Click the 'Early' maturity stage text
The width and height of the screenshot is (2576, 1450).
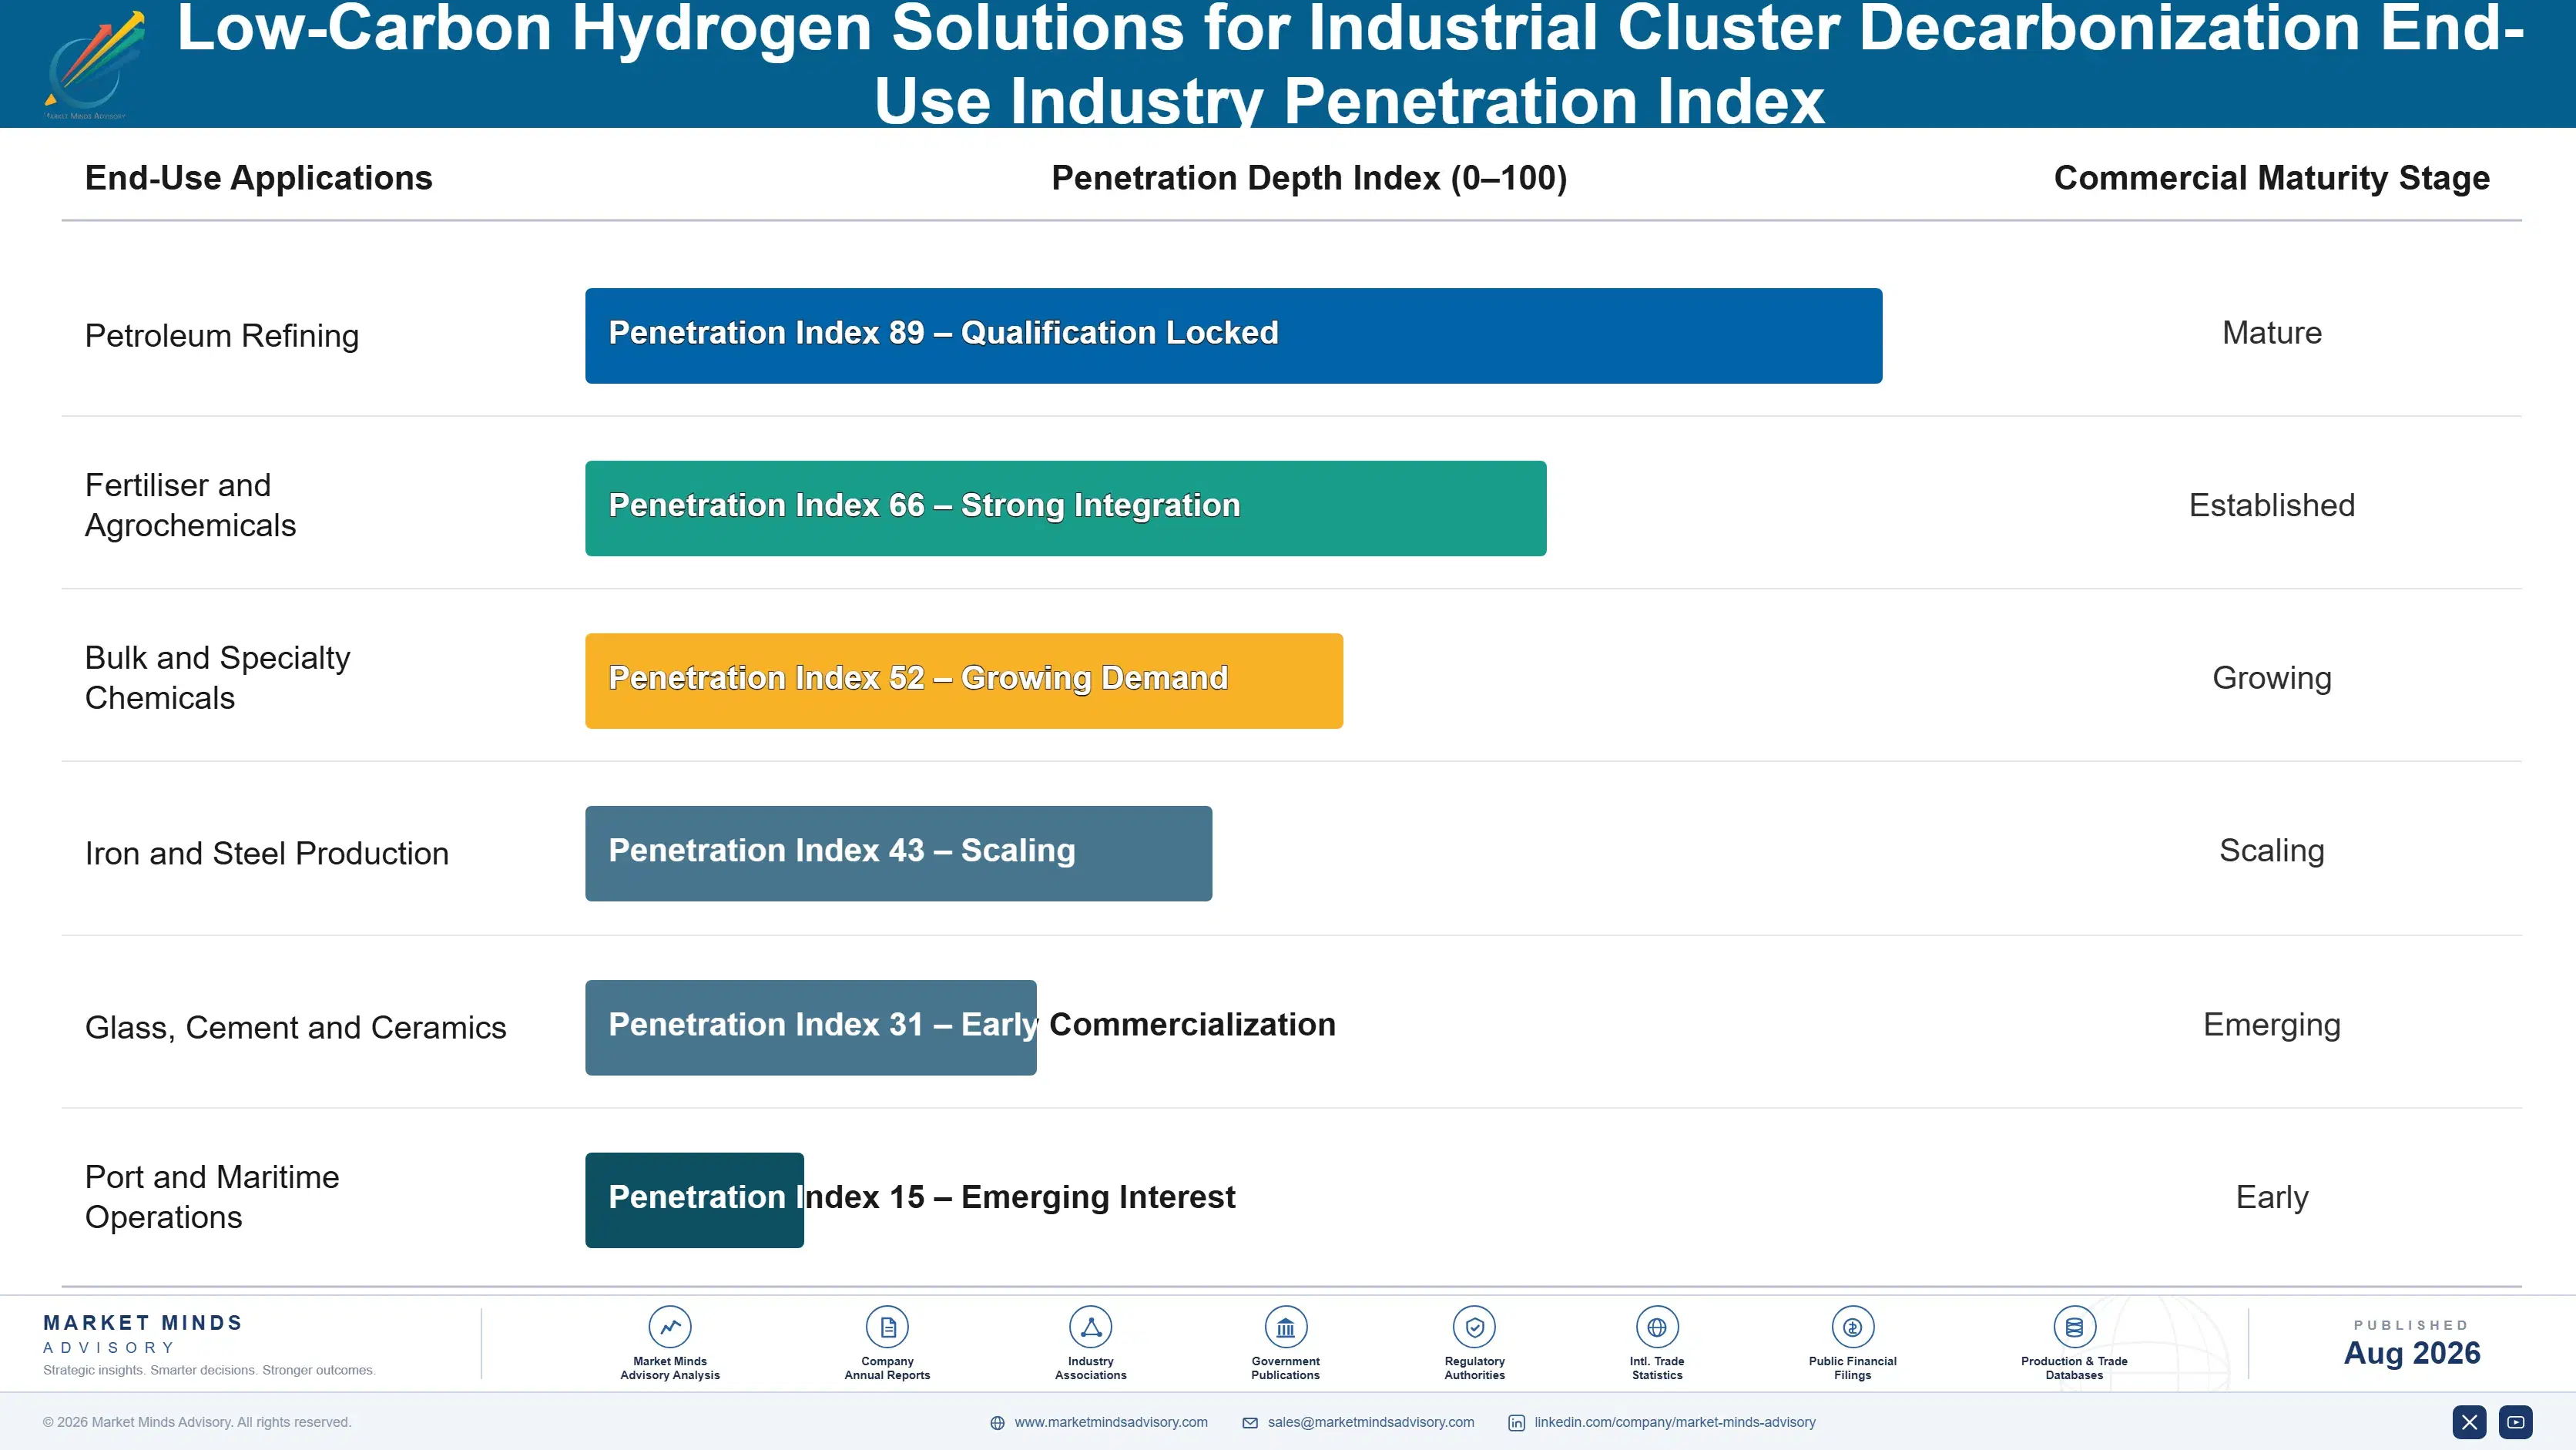pos(2271,1197)
